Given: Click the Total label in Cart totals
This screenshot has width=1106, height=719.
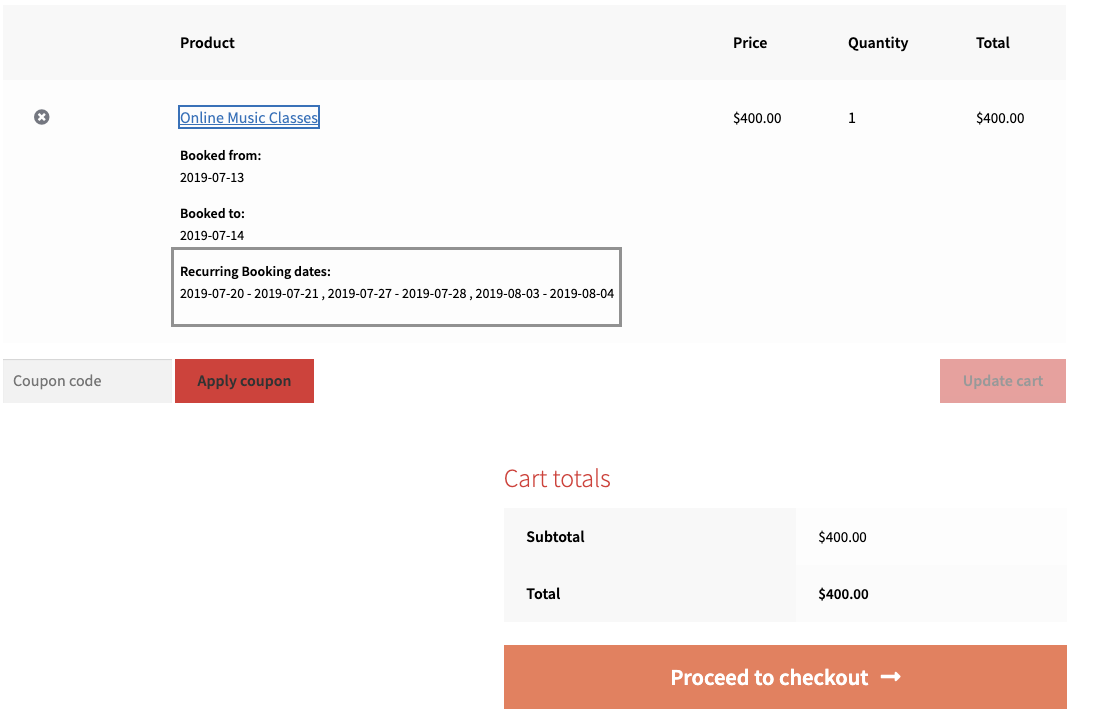Looking at the screenshot, I should click(543, 593).
